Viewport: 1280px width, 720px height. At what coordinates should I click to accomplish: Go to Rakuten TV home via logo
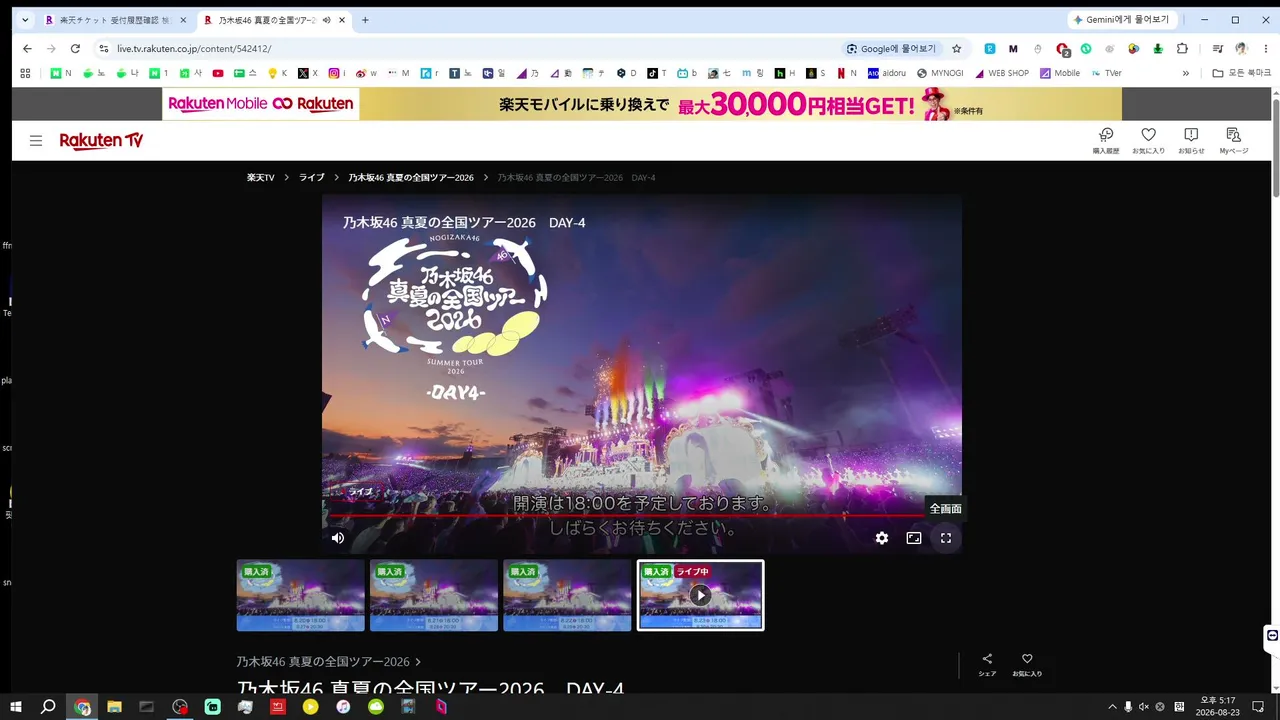point(101,141)
